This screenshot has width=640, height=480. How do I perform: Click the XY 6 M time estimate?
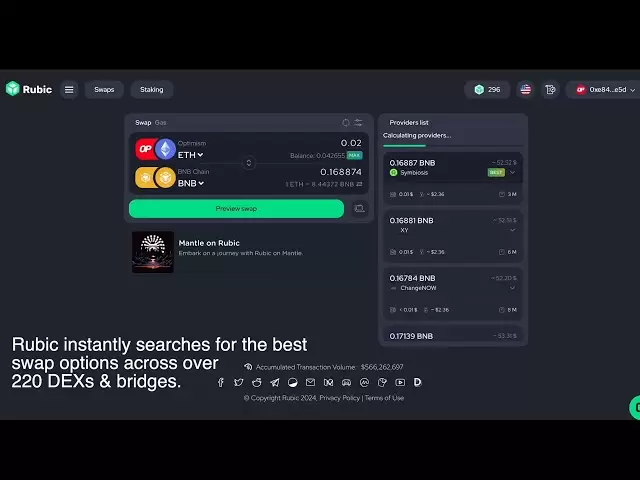(x=508, y=252)
